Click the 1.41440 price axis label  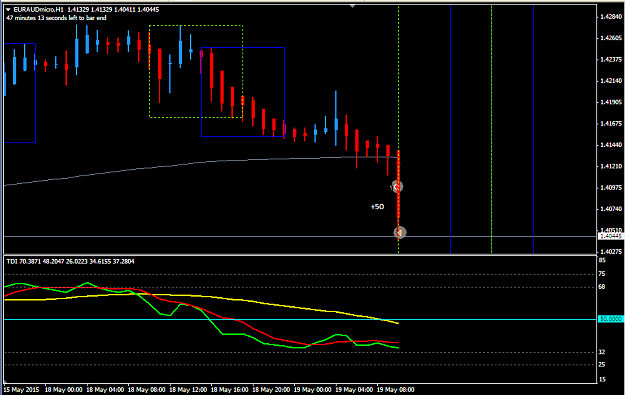click(611, 145)
